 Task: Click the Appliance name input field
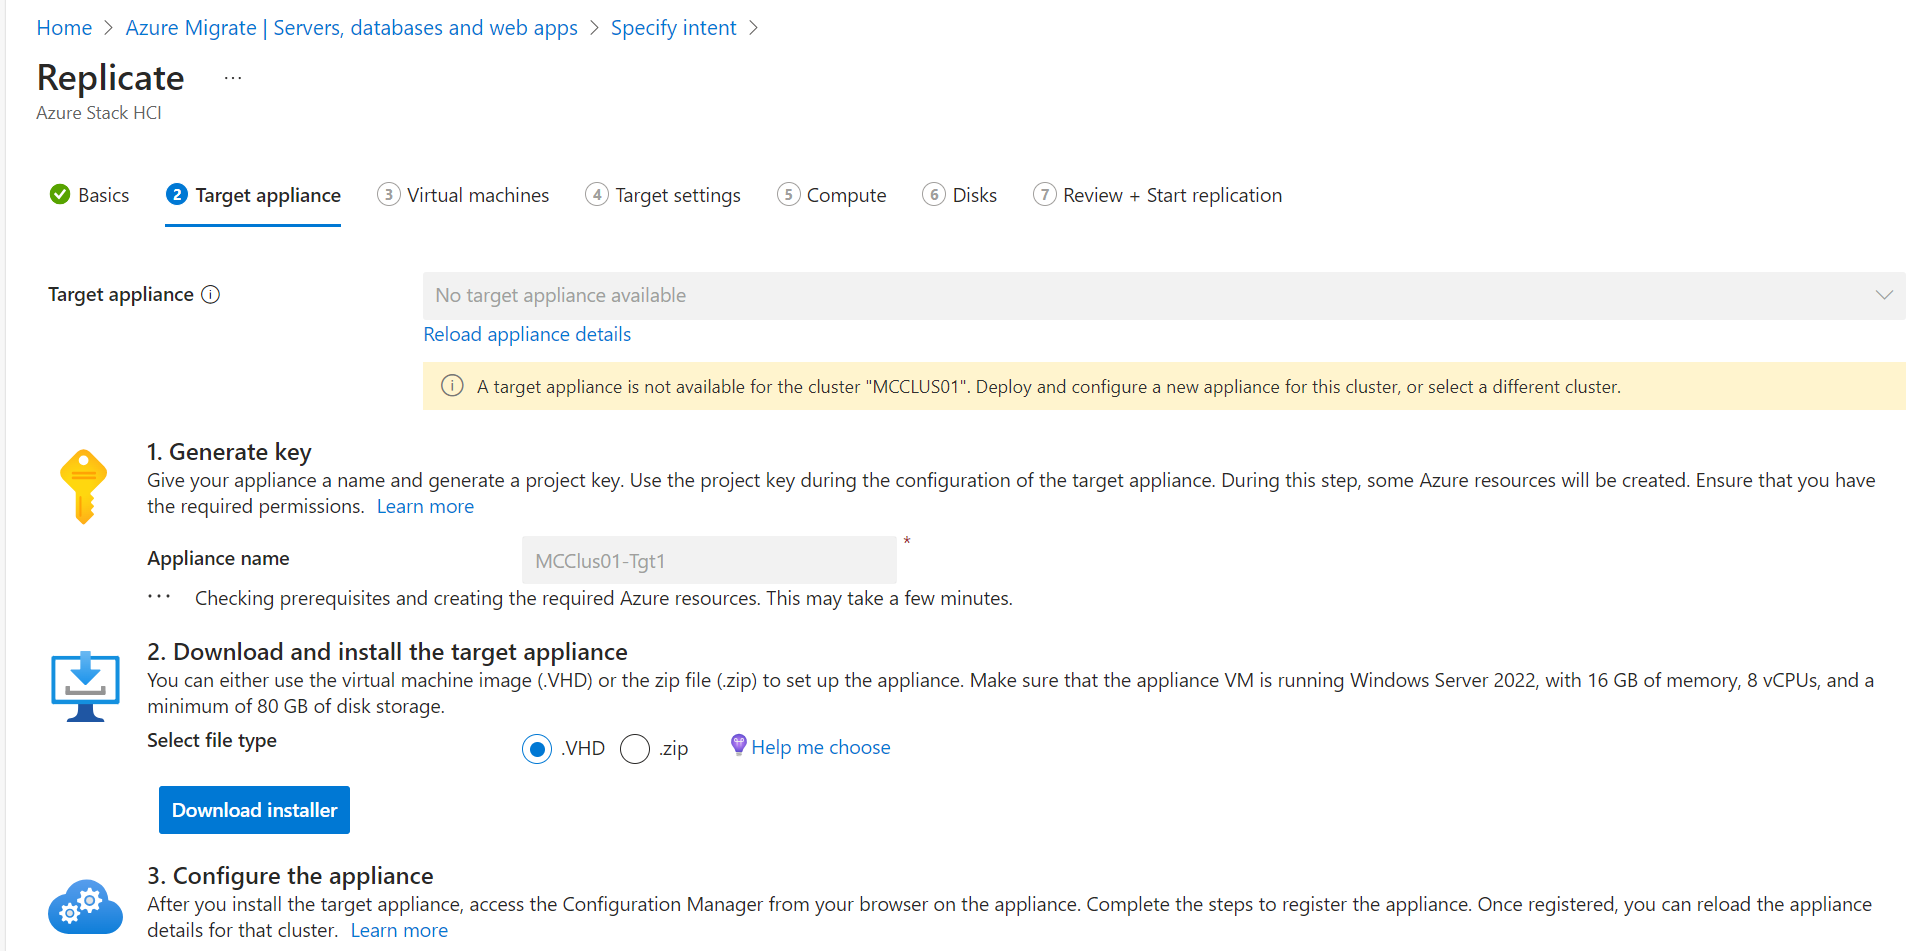click(x=708, y=560)
